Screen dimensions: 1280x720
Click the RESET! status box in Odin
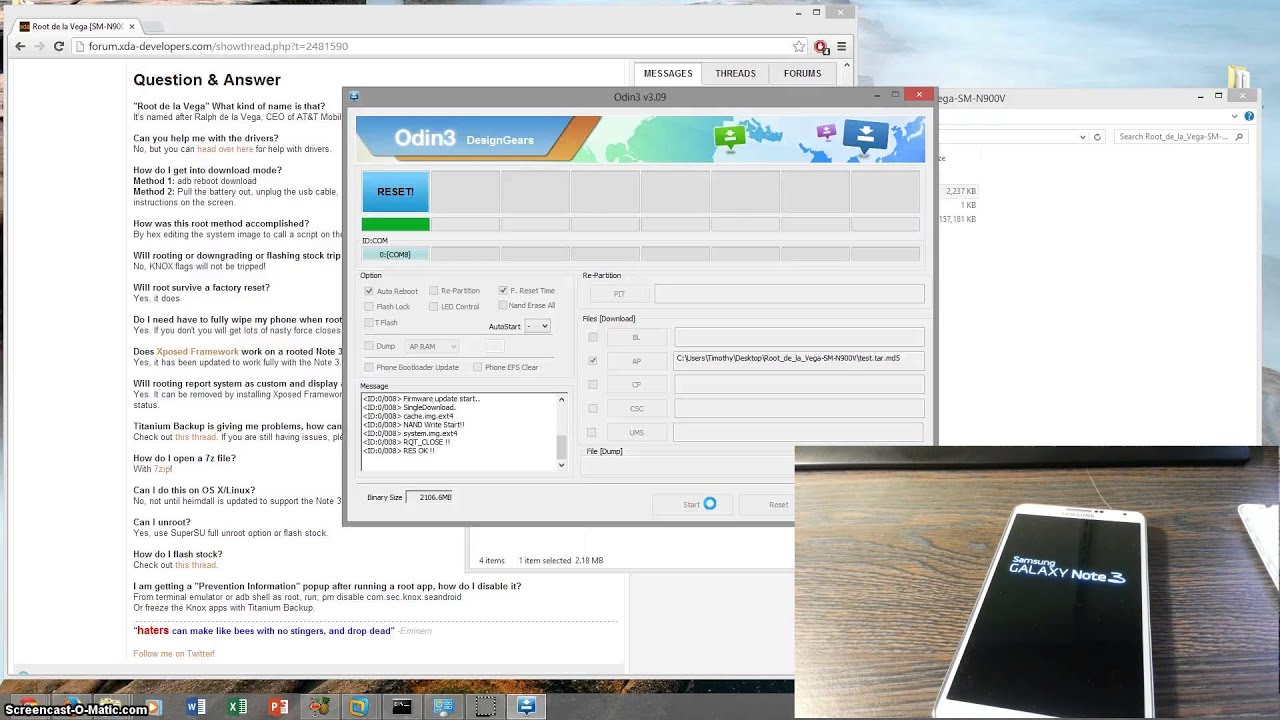click(x=395, y=191)
